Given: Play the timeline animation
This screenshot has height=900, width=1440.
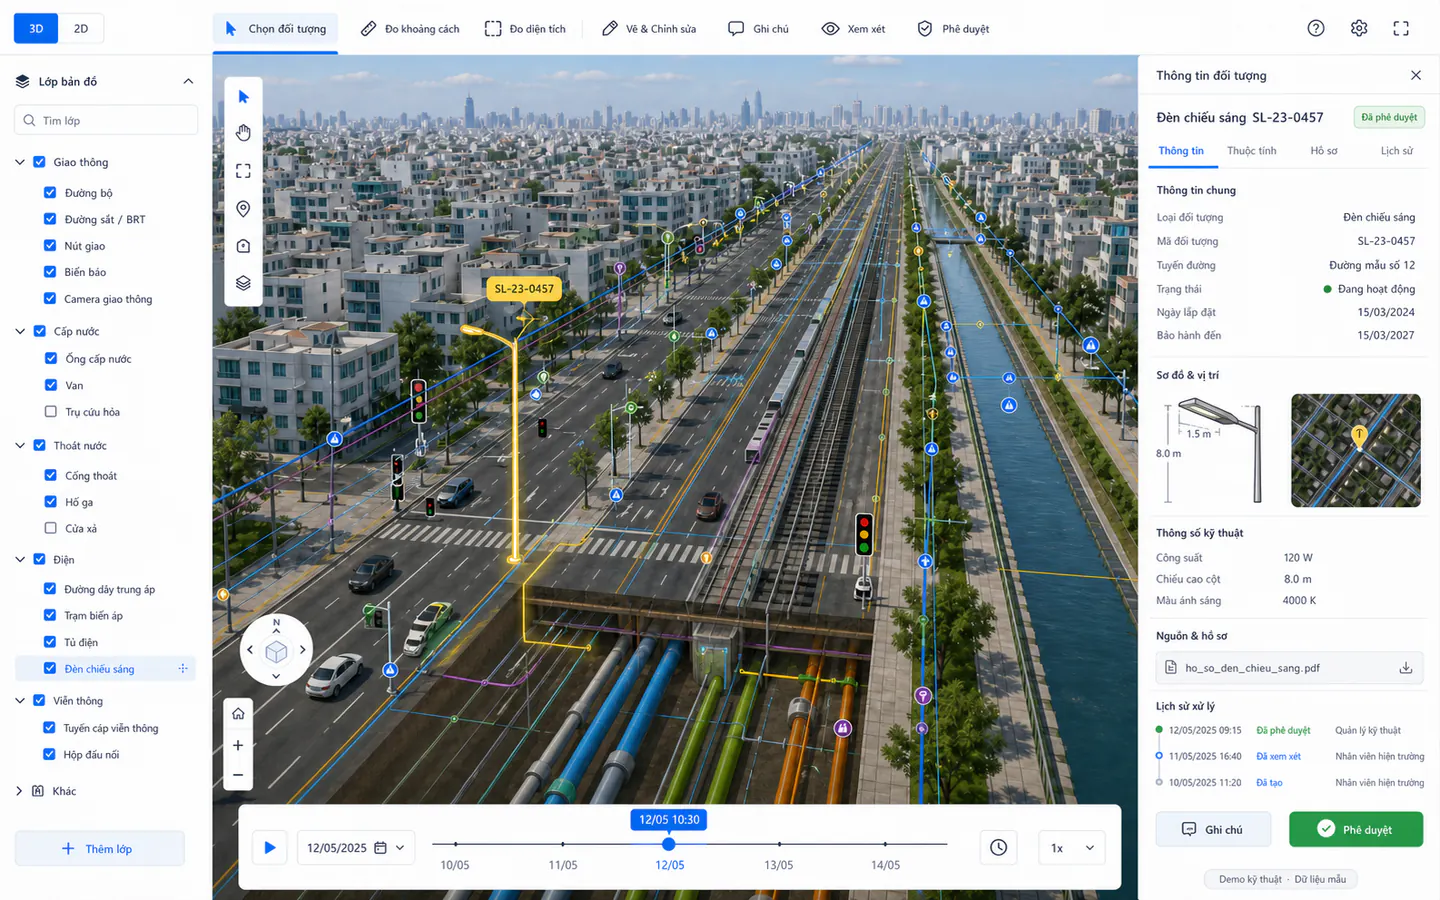Looking at the screenshot, I should pyautogui.click(x=269, y=848).
